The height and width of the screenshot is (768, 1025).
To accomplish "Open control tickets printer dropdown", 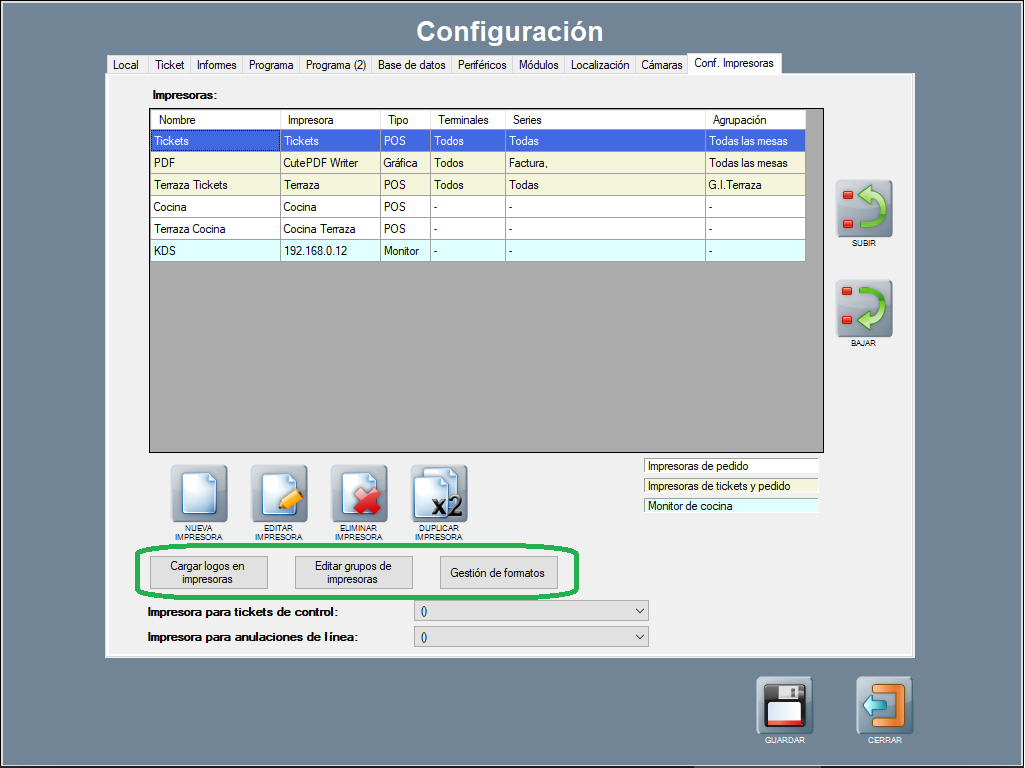I will 531,611.
